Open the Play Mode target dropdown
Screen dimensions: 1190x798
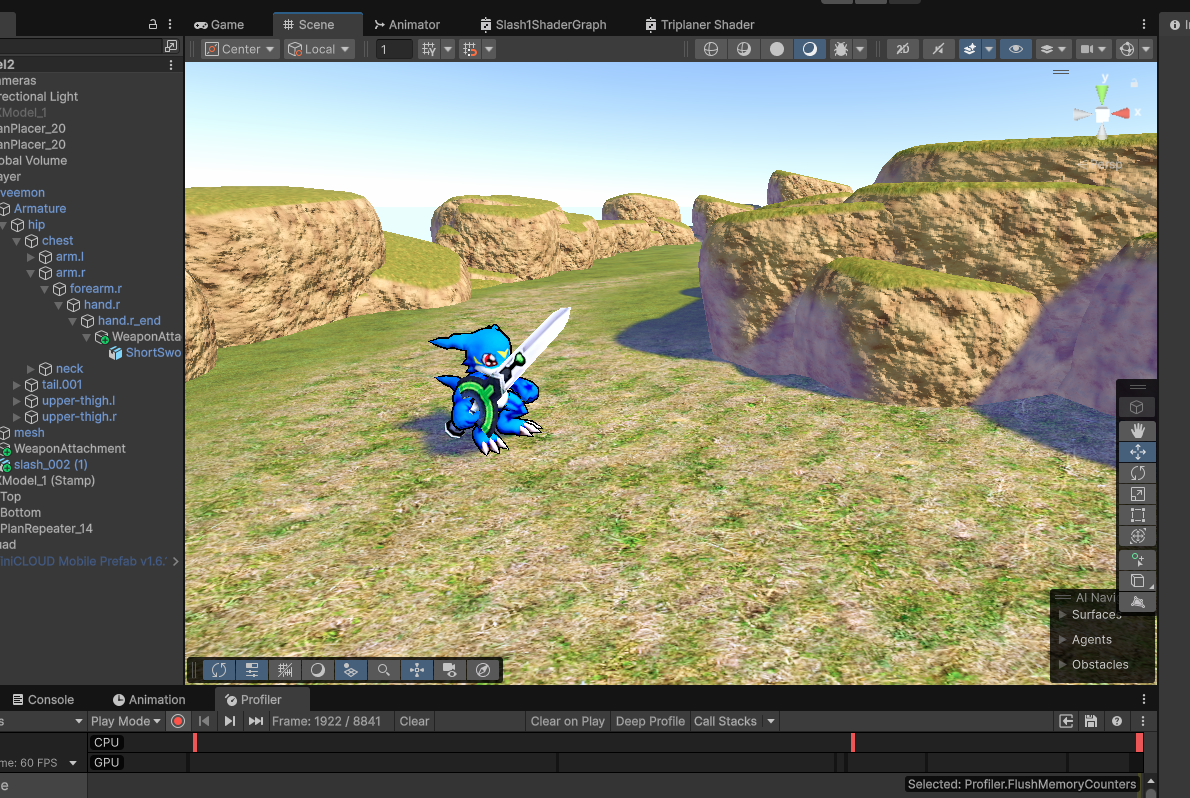[125, 721]
